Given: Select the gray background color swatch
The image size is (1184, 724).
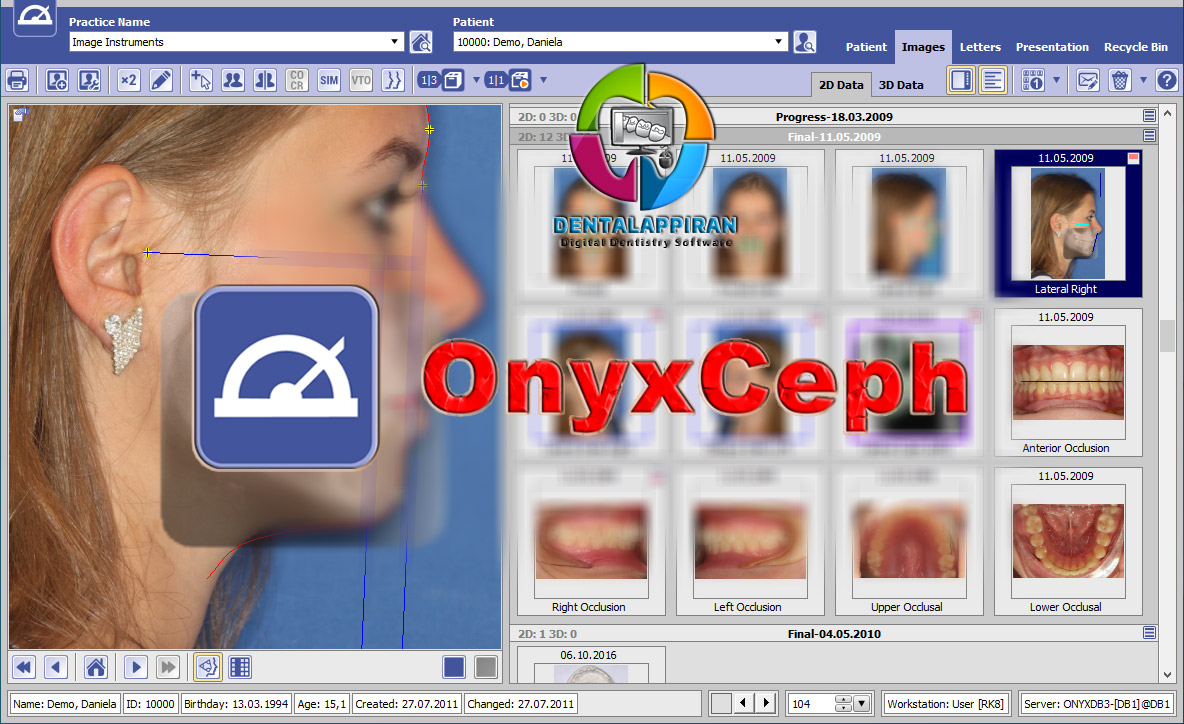Looking at the screenshot, I should (x=486, y=667).
